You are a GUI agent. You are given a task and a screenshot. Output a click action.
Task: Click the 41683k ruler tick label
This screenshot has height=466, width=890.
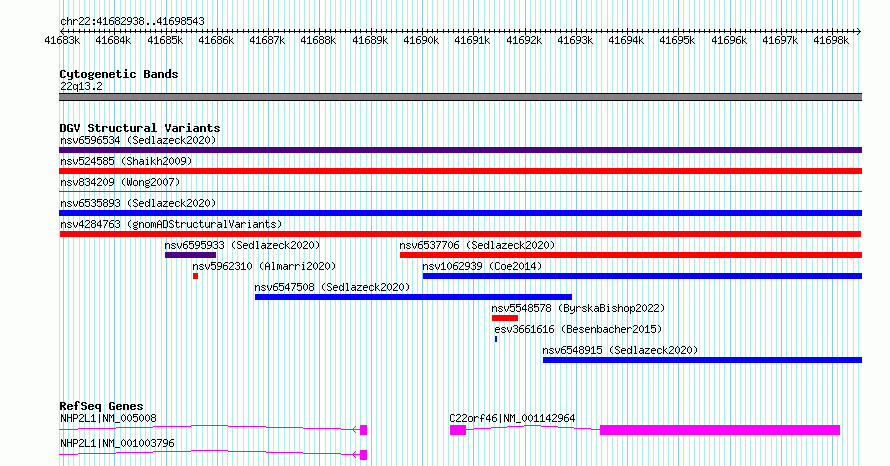62,40
